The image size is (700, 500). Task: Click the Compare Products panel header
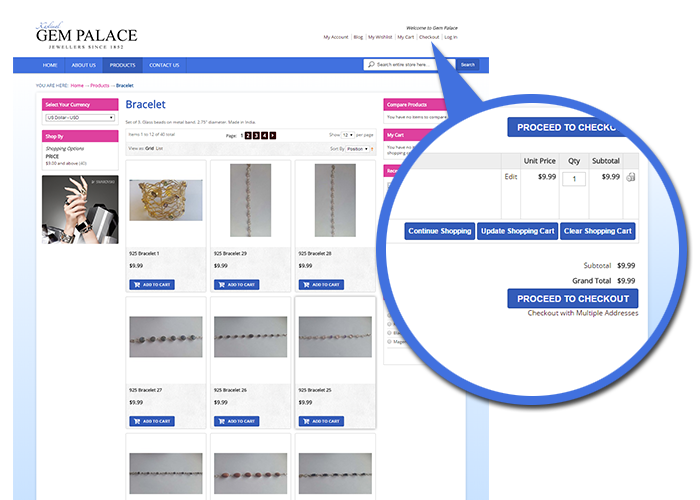pyautogui.click(x=415, y=104)
